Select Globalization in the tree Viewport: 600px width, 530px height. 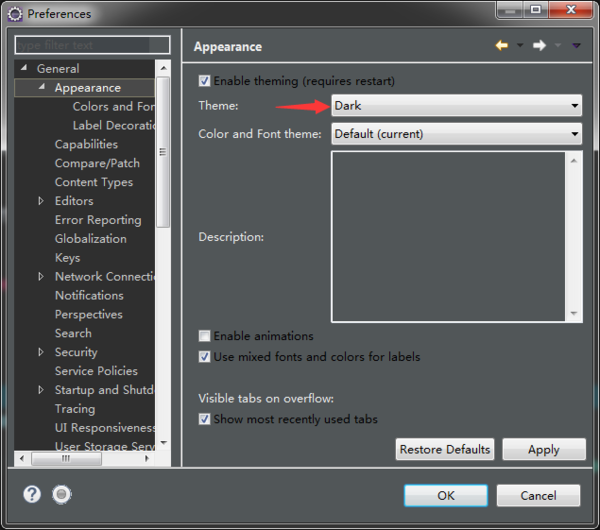(x=90, y=239)
